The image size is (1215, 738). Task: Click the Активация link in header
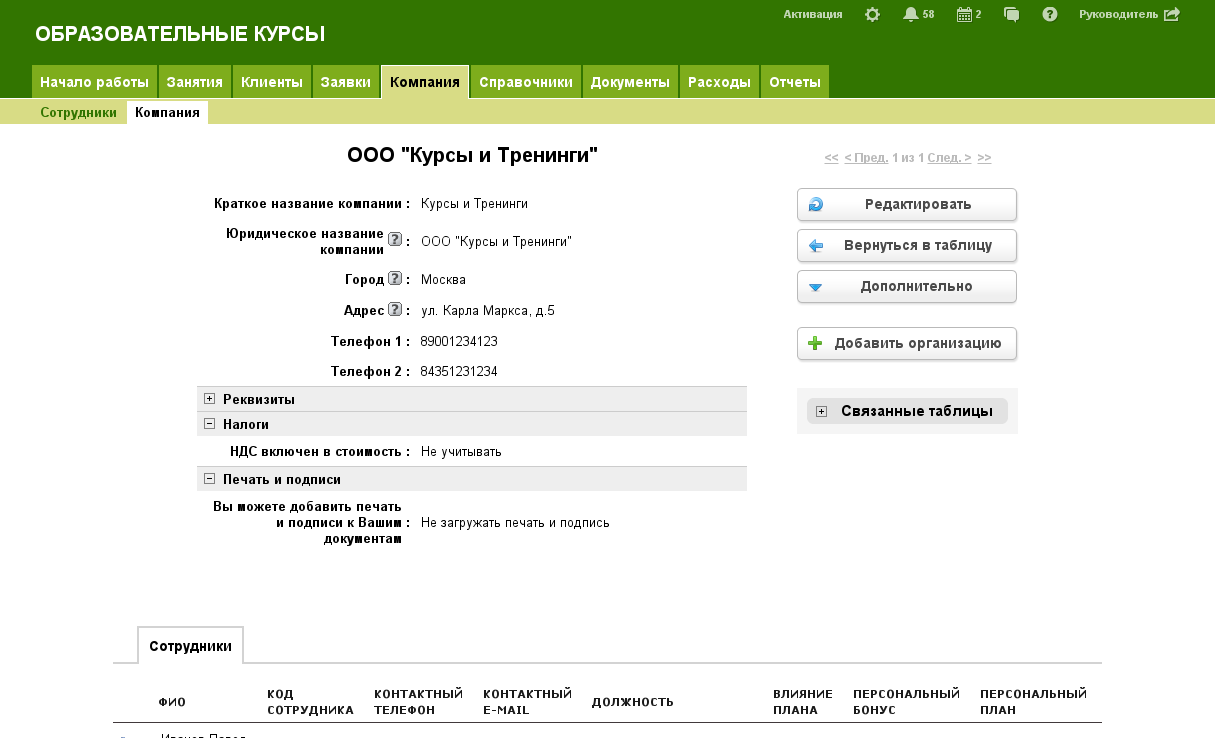[812, 14]
